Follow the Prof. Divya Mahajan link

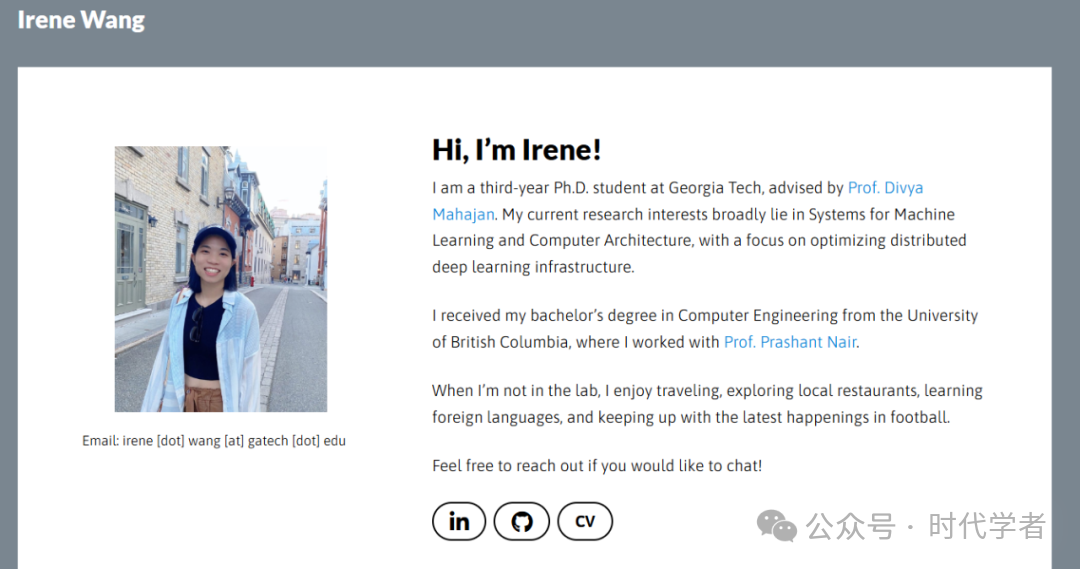pyautogui.click(x=885, y=188)
